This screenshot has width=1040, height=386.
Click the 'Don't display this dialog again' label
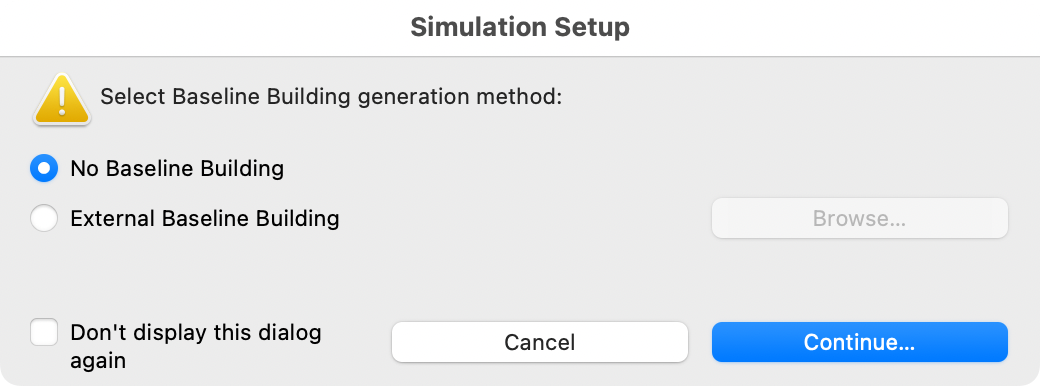(x=196, y=346)
